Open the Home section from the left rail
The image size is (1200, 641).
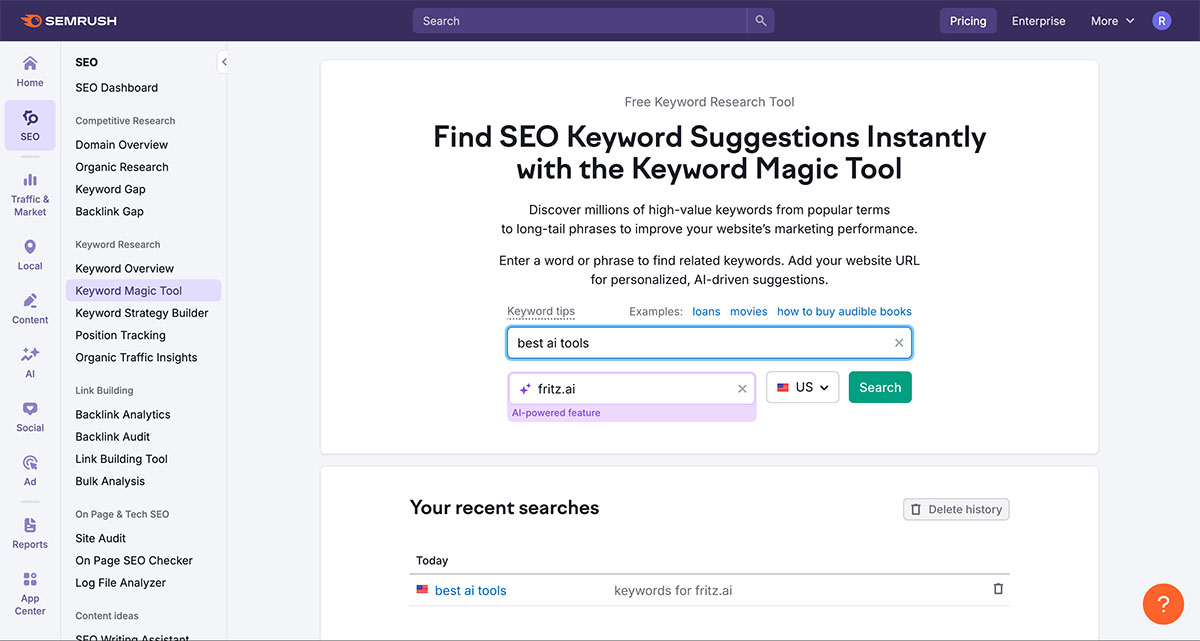(x=29, y=70)
